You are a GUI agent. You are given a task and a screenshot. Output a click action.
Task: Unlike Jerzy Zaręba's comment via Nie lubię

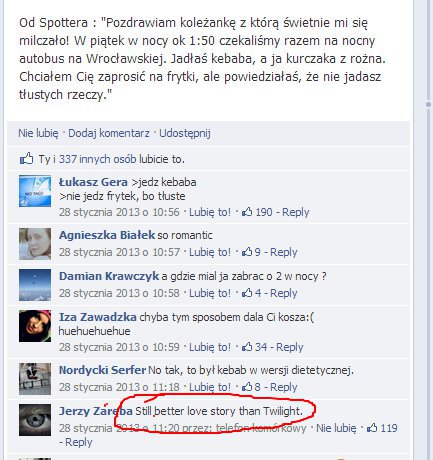point(336,428)
